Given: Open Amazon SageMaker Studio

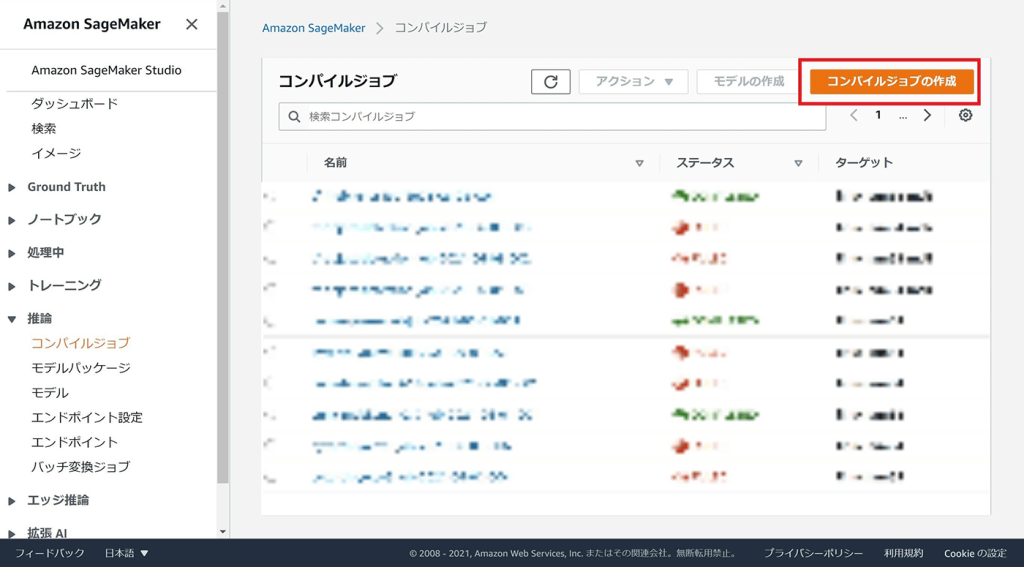Looking at the screenshot, I should point(106,70).
